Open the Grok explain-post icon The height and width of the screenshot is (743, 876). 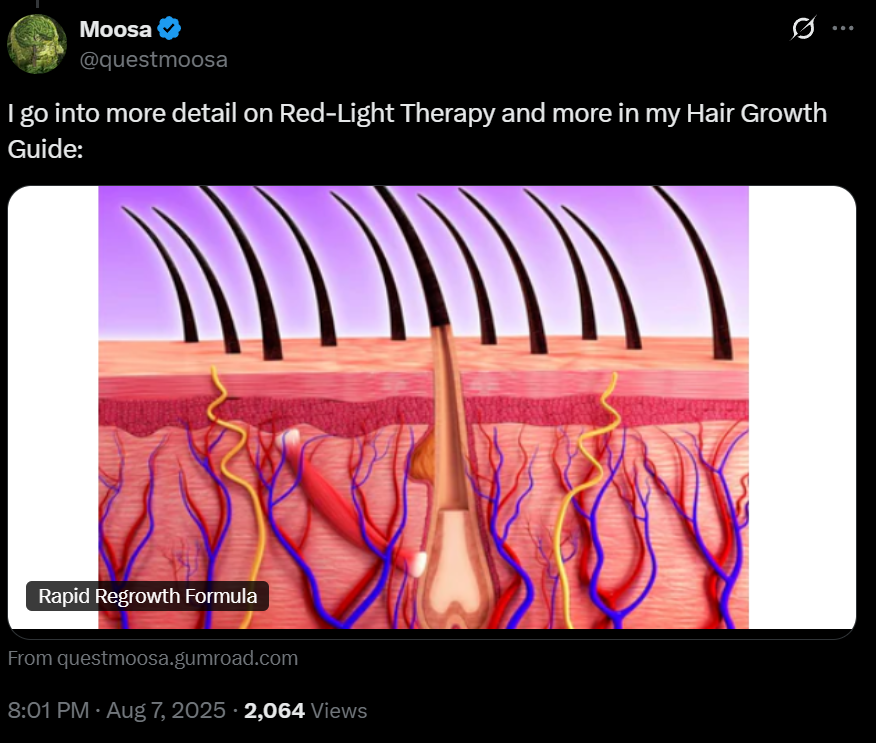803,28
